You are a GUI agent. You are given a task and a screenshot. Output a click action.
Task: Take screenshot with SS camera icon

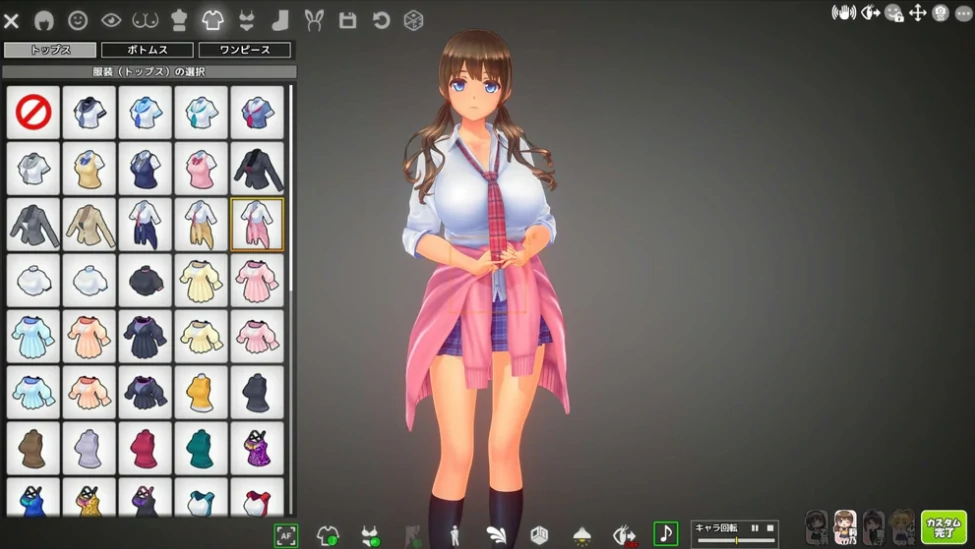click(x=941, y=12)
